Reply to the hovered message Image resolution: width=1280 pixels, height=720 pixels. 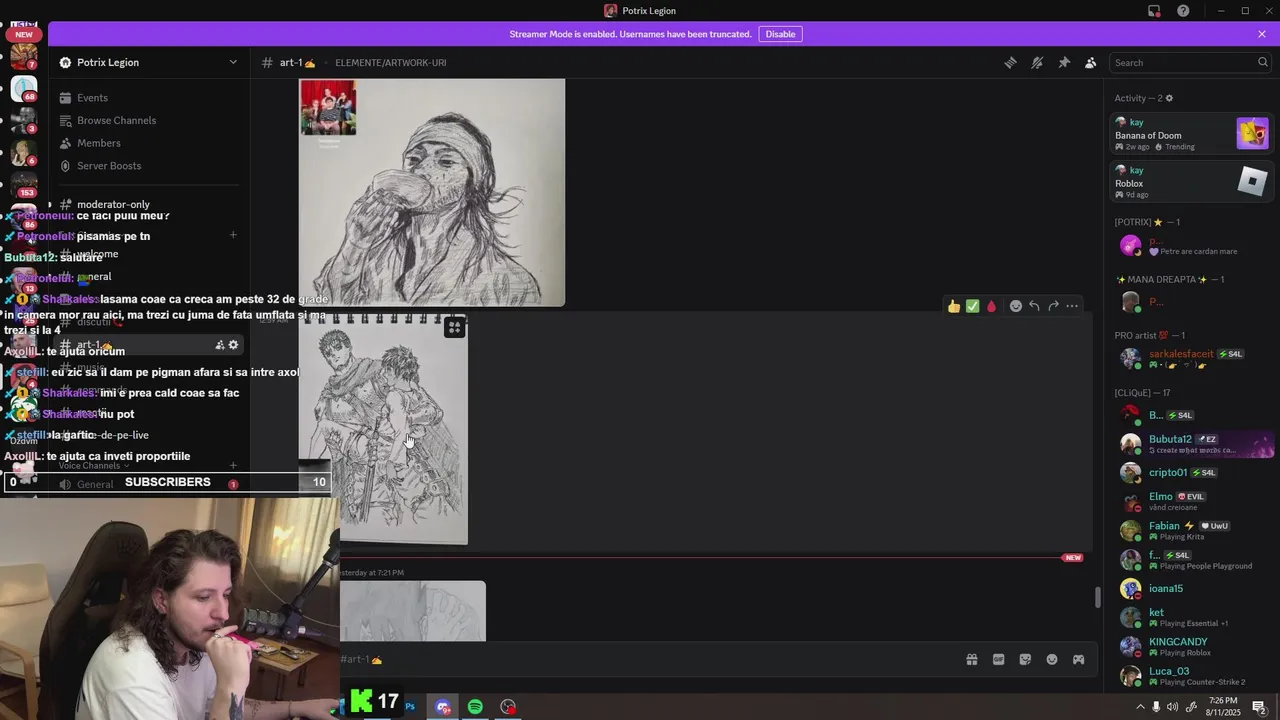1035,306
